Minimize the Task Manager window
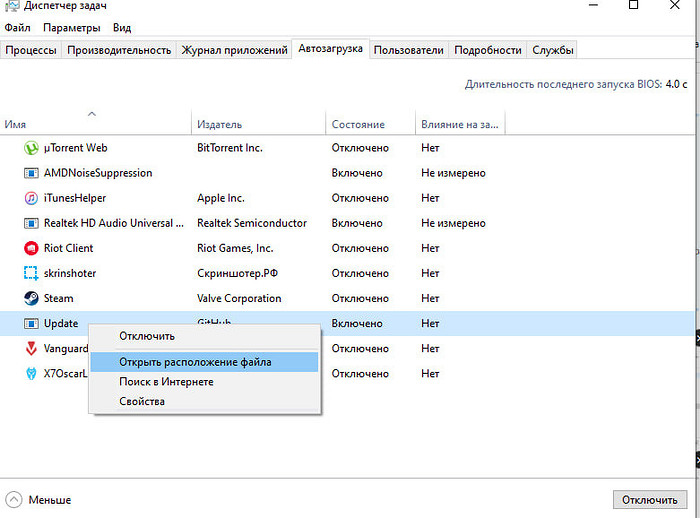This screenshot has height=518, width=700. 593,5
